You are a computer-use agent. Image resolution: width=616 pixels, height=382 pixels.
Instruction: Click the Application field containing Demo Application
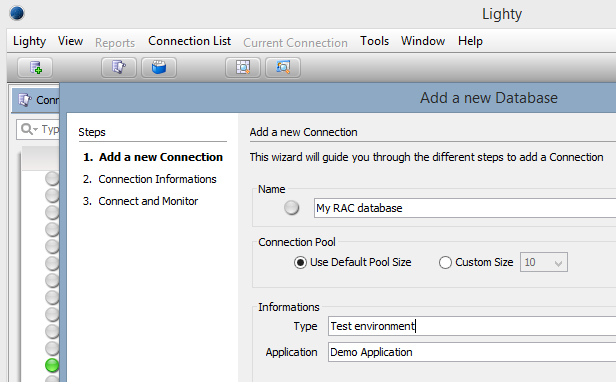tap(472, 352)
